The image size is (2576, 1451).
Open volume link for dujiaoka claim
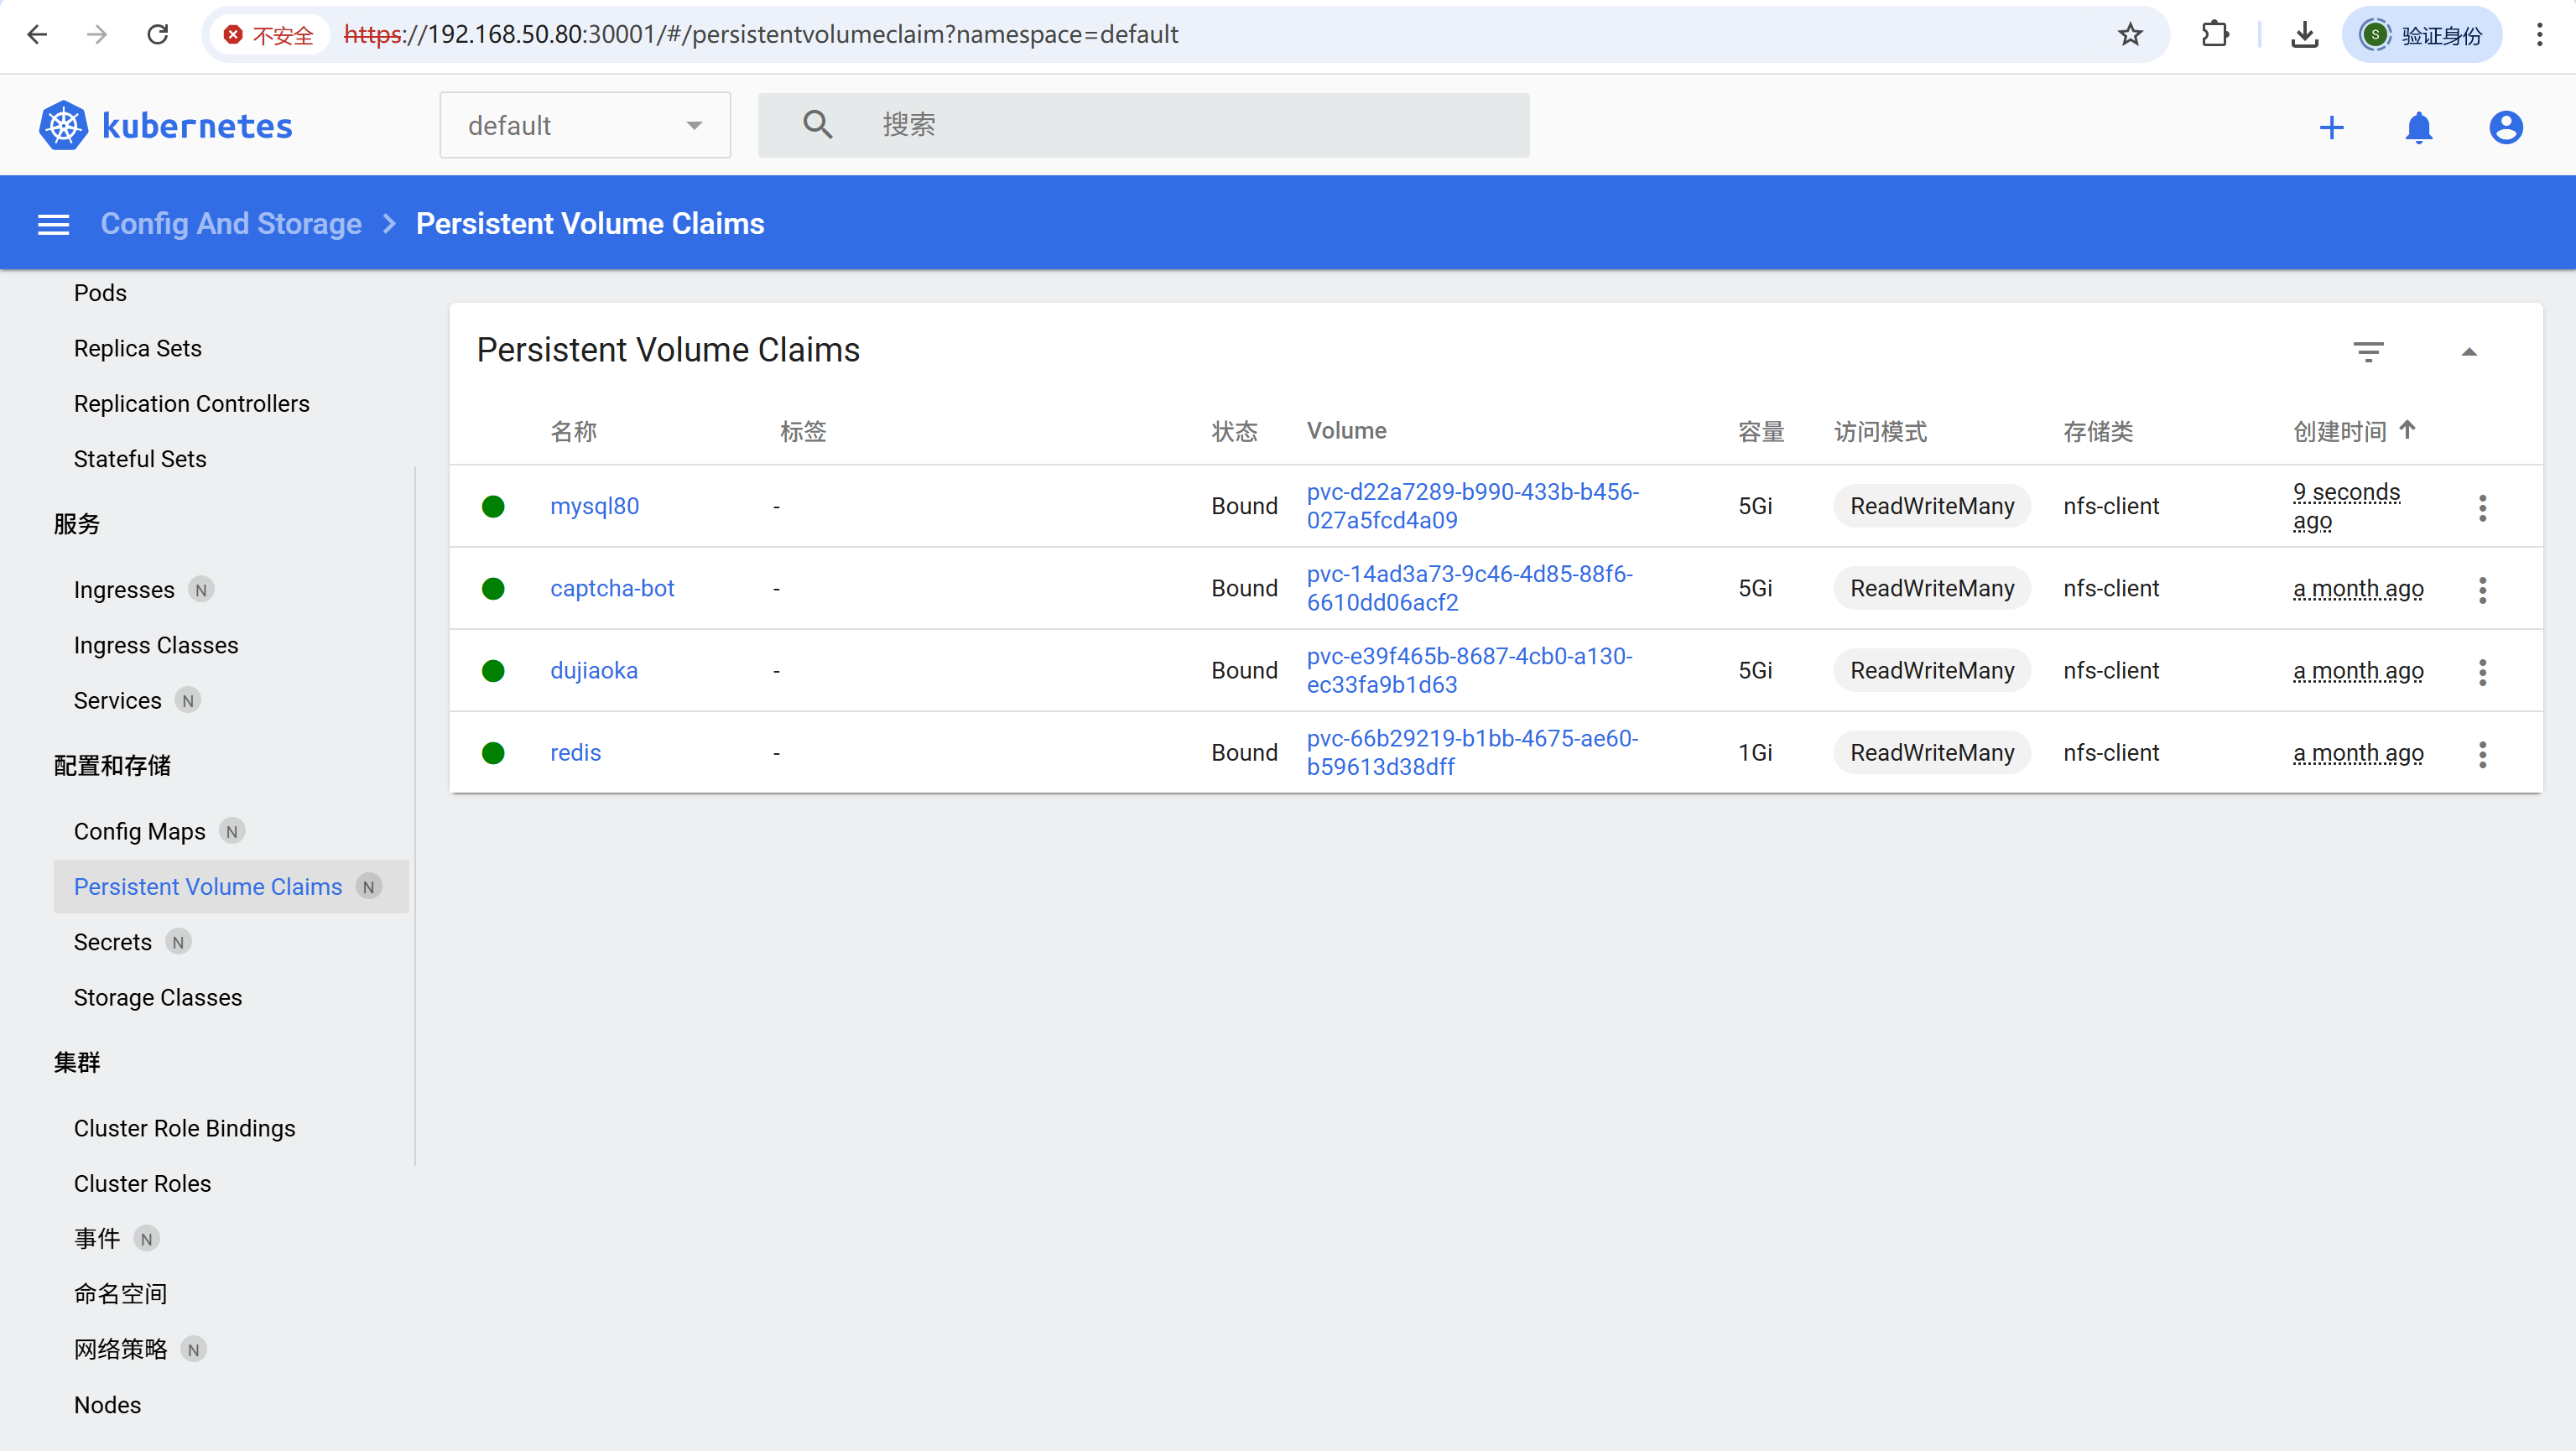point(1468,670)
